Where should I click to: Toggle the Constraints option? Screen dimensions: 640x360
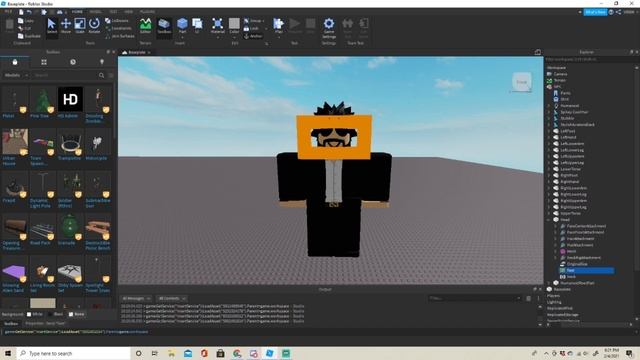click(118, 28)
